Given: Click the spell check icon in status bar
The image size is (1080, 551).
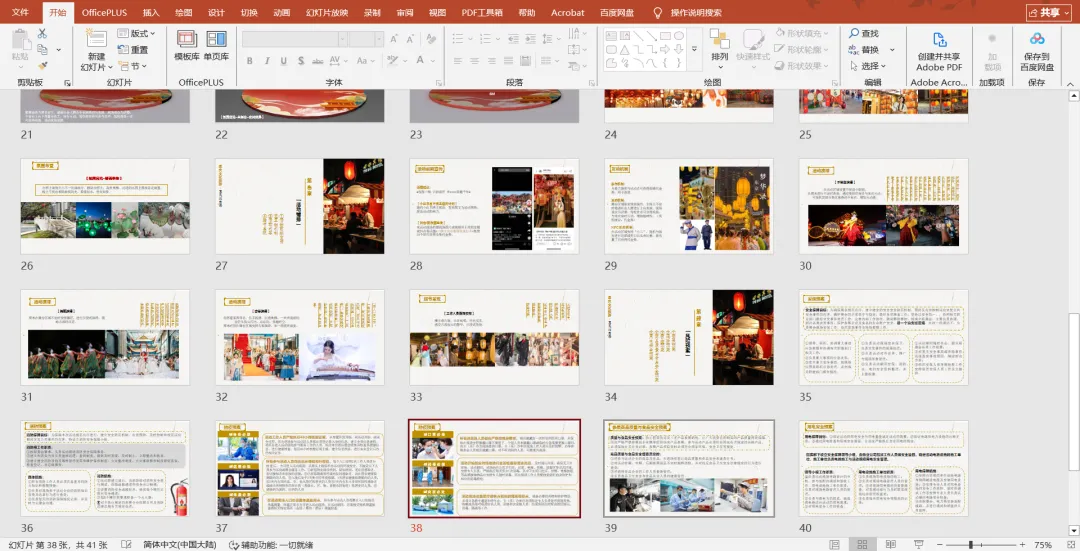Looking at the screenshot, I should 126,545.
